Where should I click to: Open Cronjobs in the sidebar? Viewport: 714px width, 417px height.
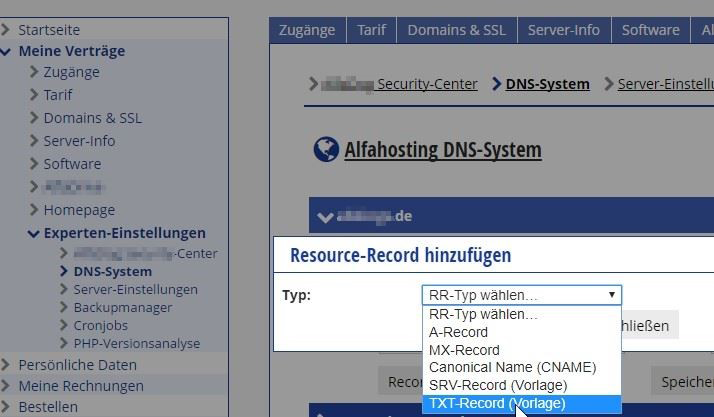click(100, 325)
